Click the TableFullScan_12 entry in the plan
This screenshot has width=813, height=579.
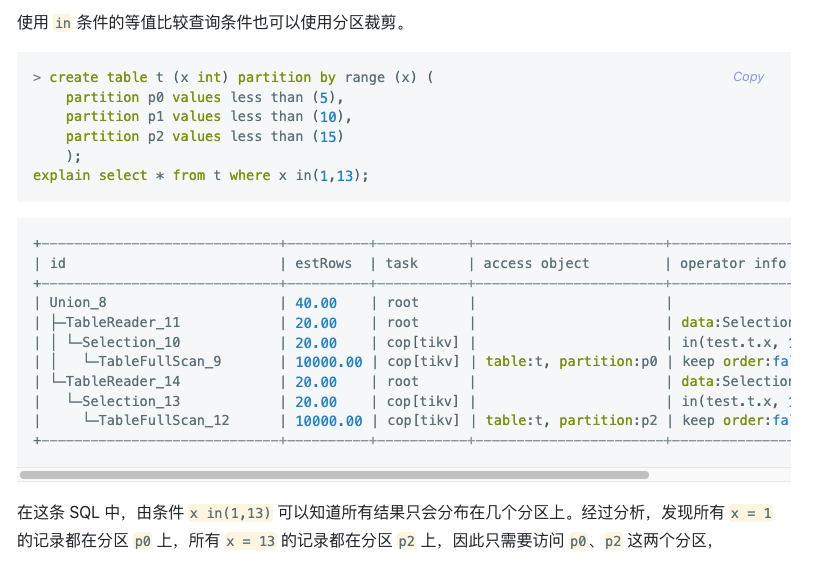pos(164,420)
